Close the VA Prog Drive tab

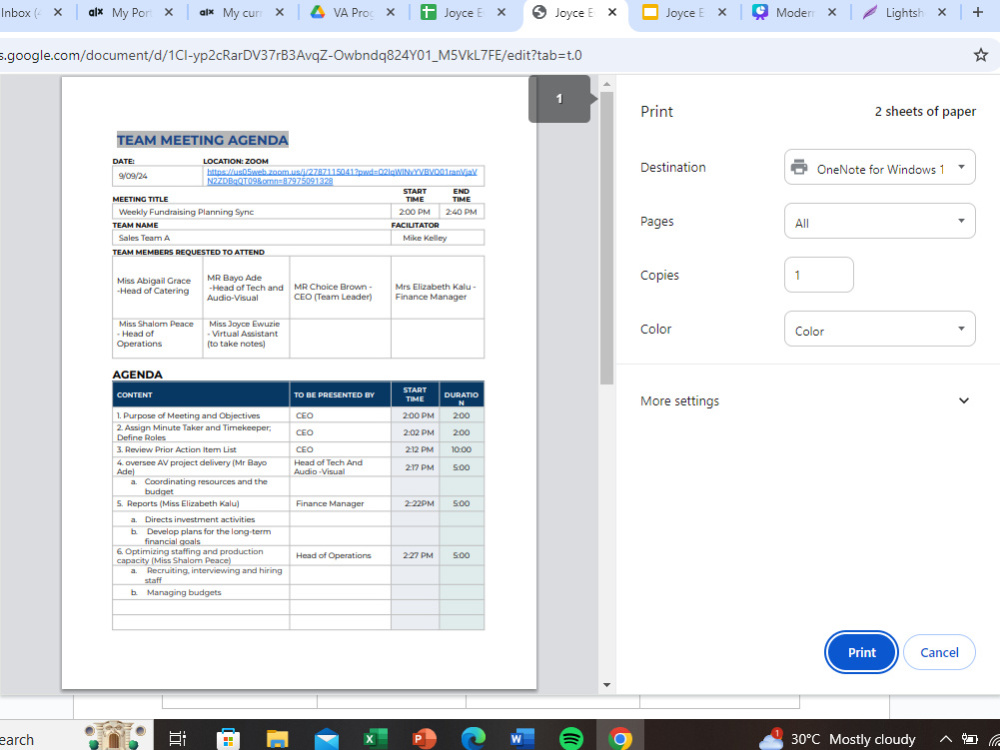tap(390, 12)
